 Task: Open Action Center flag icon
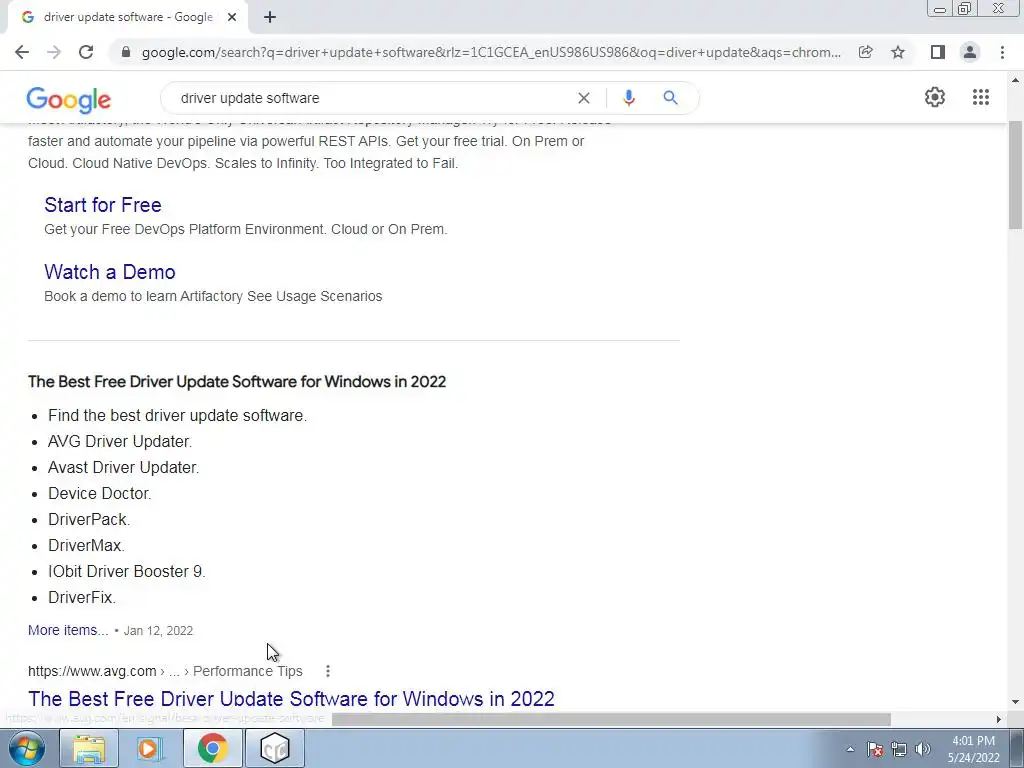coord(875,750)
